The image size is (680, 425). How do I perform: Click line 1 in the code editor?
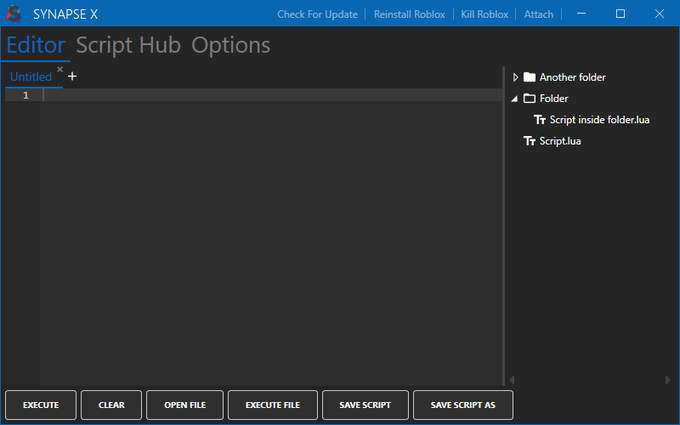pyautogui.click(x=270, y=95)
